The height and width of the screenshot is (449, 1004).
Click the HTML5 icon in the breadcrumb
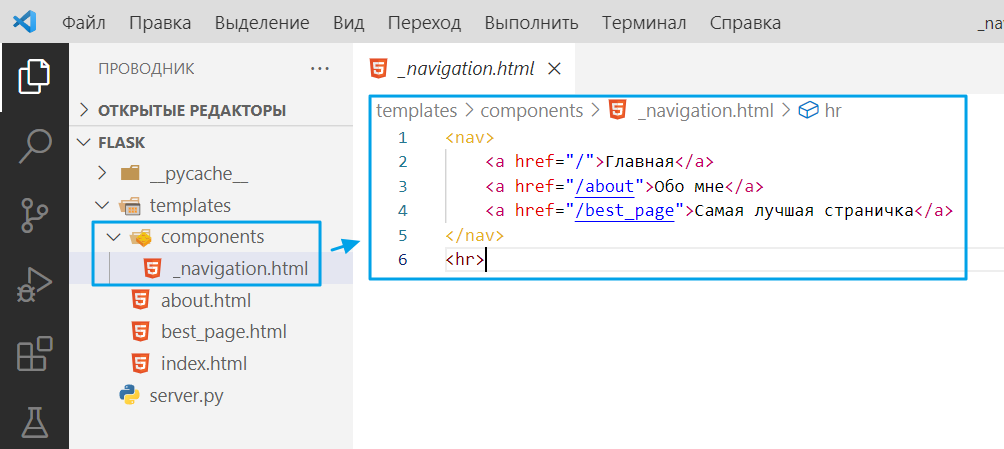click(617, 110)
